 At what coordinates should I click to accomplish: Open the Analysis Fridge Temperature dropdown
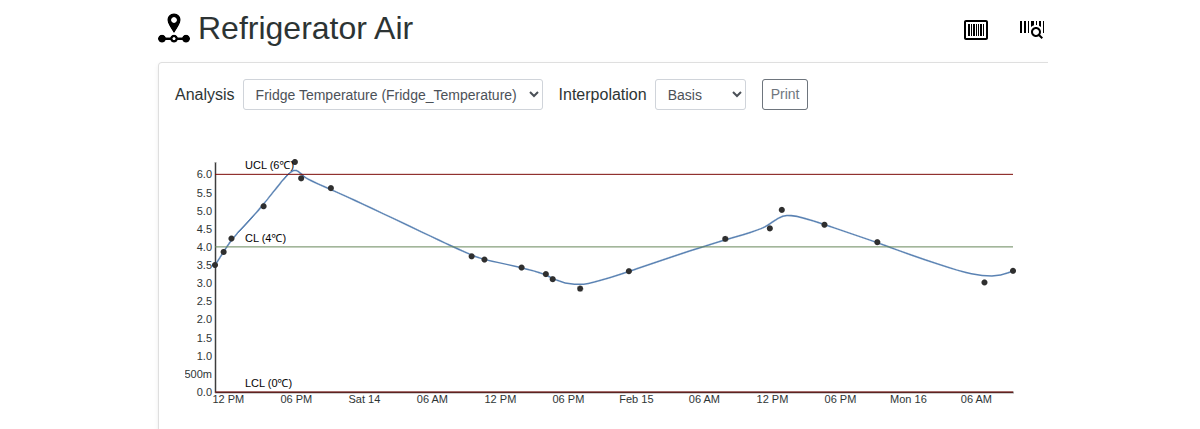pos(392,95)
